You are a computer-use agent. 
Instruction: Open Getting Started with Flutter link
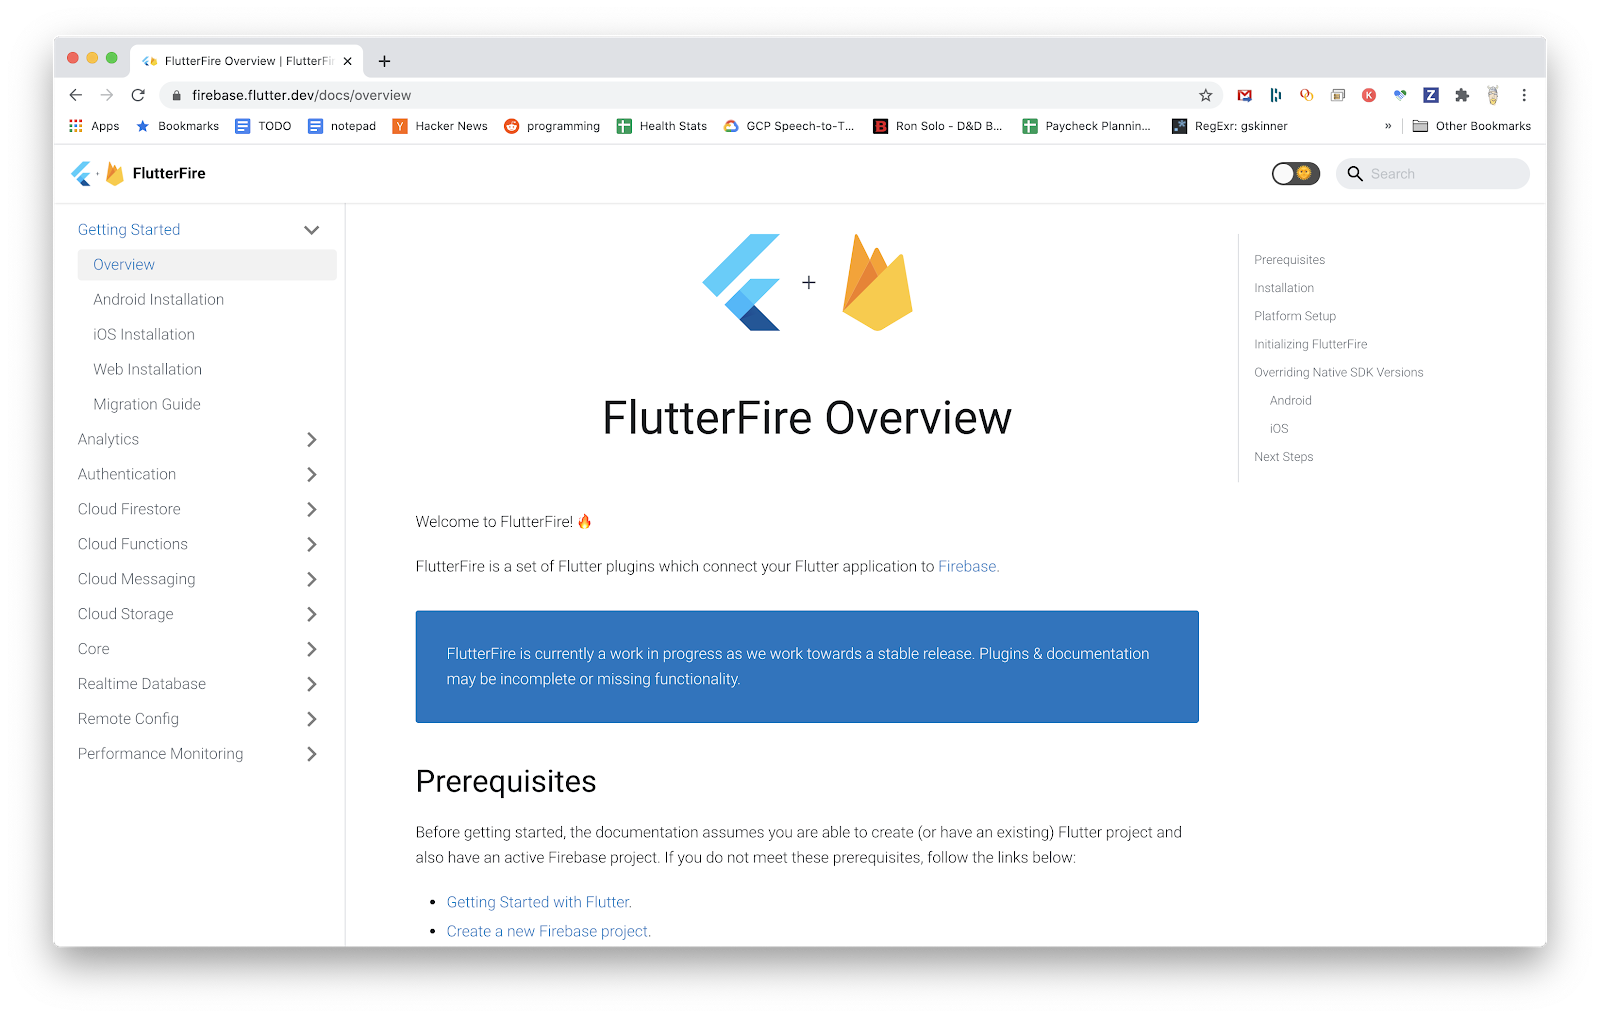click(x=539, y=902)
